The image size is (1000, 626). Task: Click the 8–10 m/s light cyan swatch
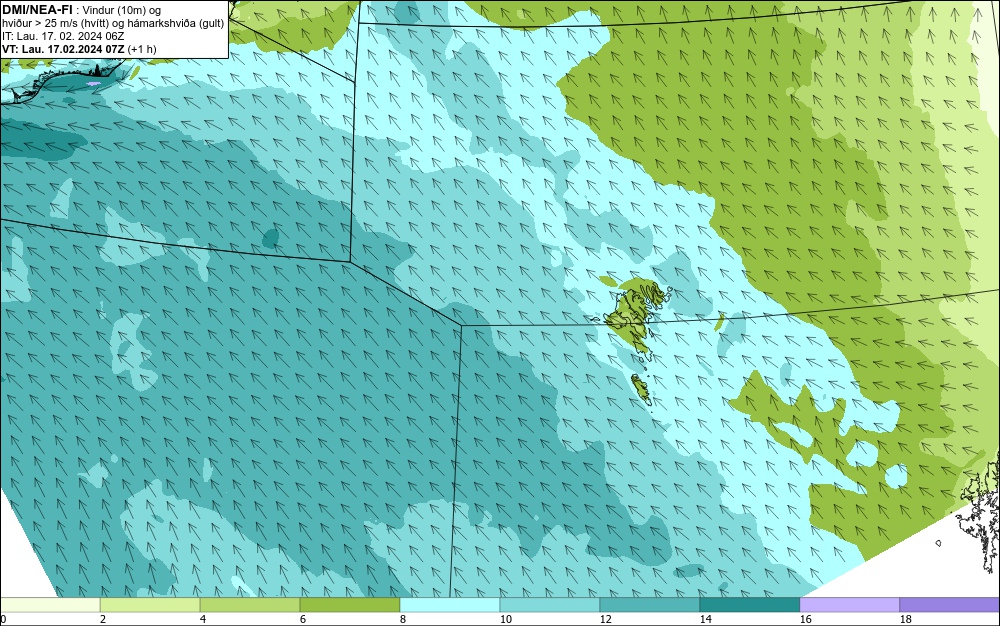(450, 605)
